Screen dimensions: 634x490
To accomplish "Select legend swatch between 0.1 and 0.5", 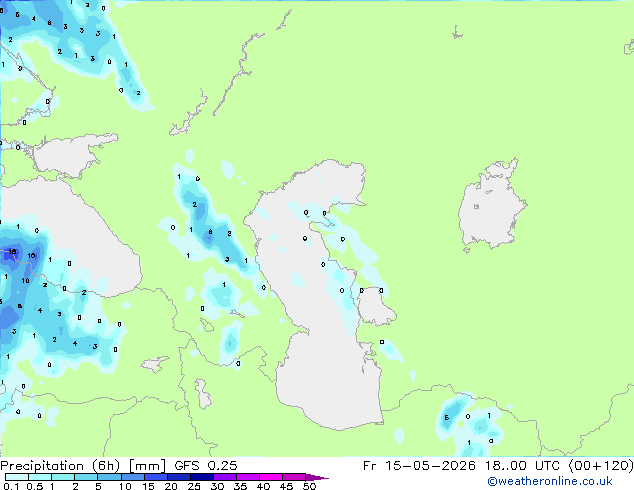I will tap(17, 477).
